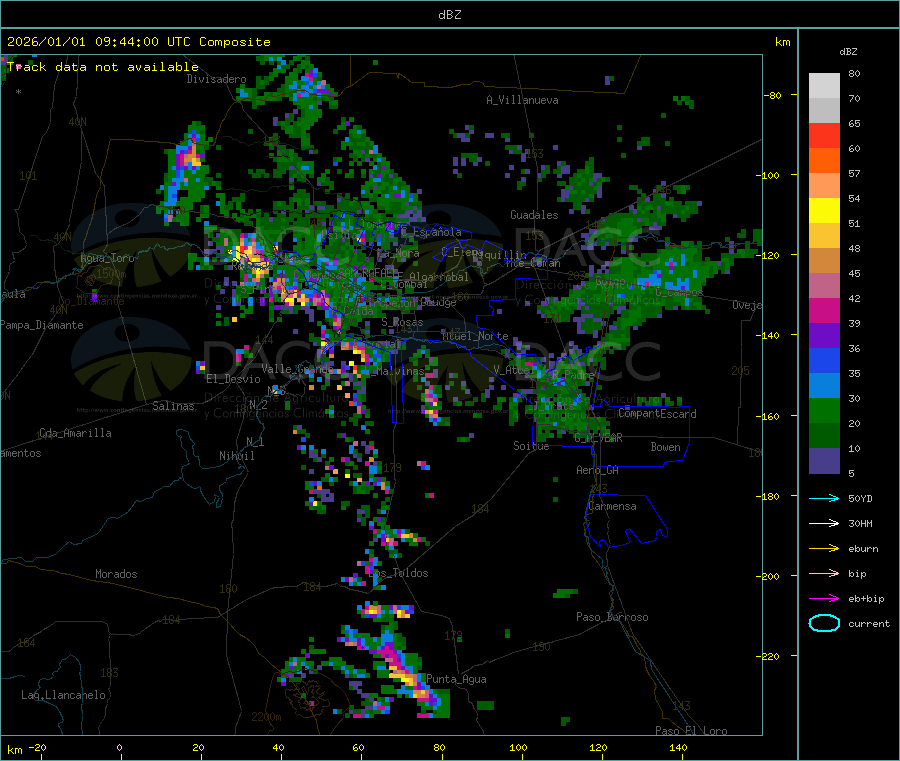
Task: Click the 'Pampa_Diamante' map label
Action: click(42, 325)
